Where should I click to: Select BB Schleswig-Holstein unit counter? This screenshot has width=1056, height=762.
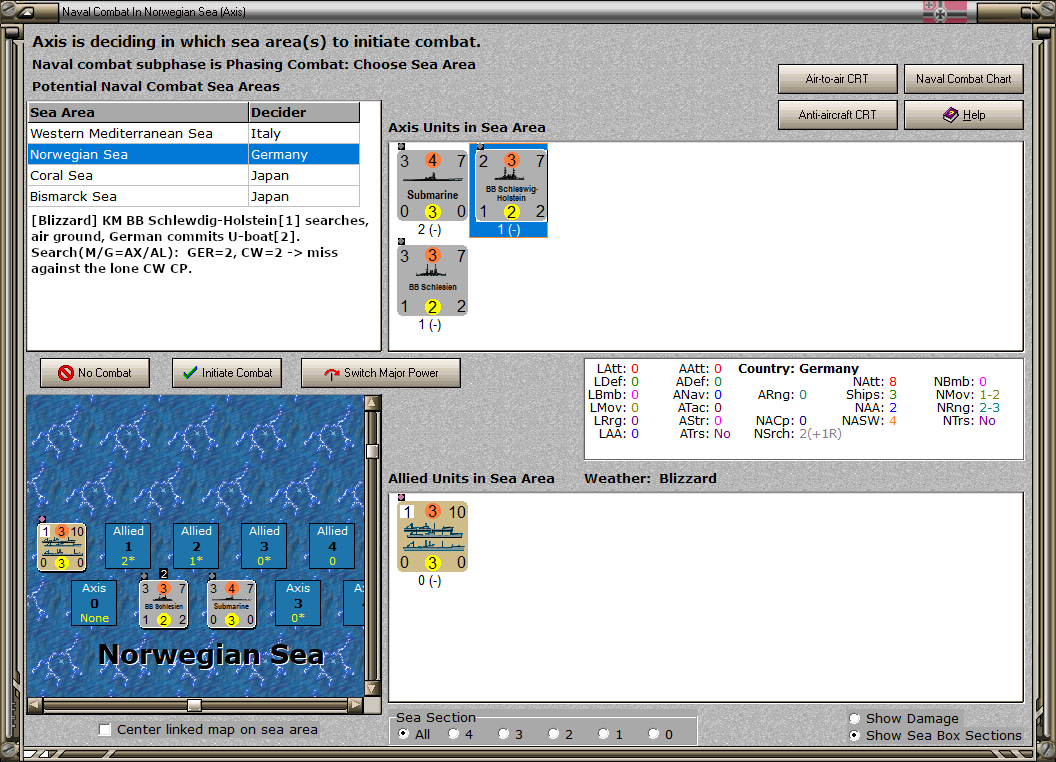(511, 185)
